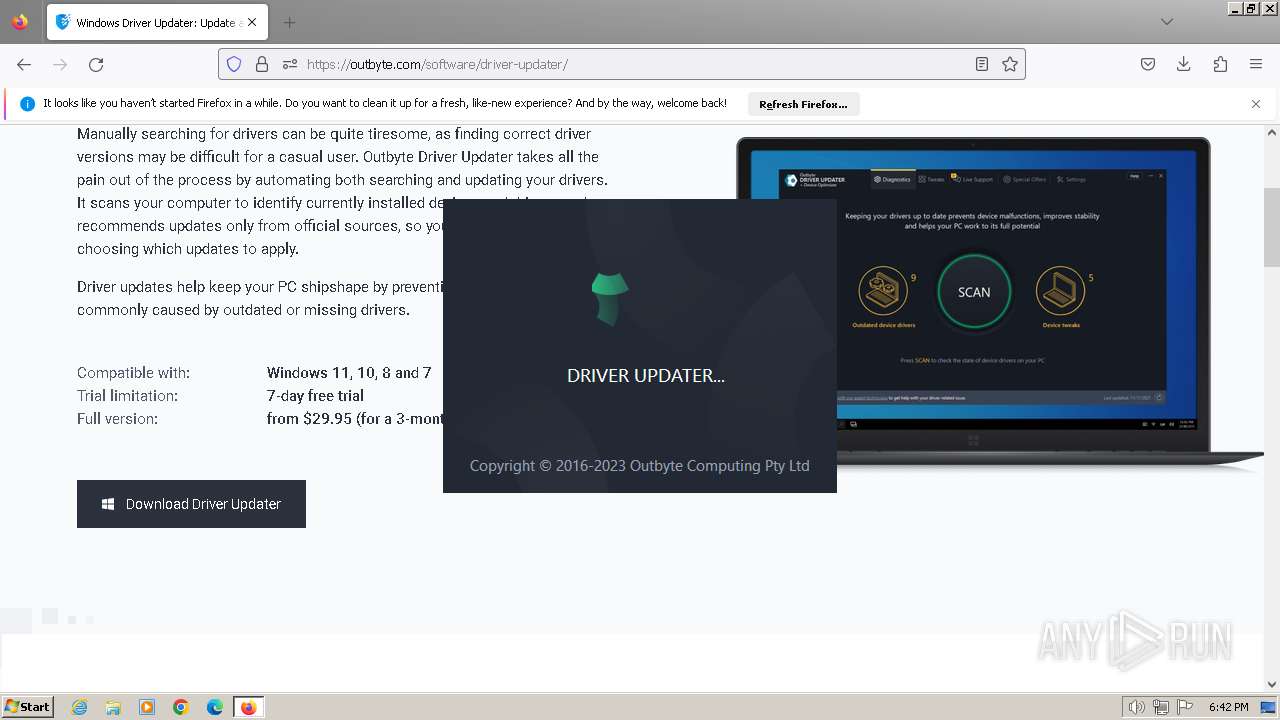Open site permissions icon in address bar
1280x720 pixels.
[290, 64]
